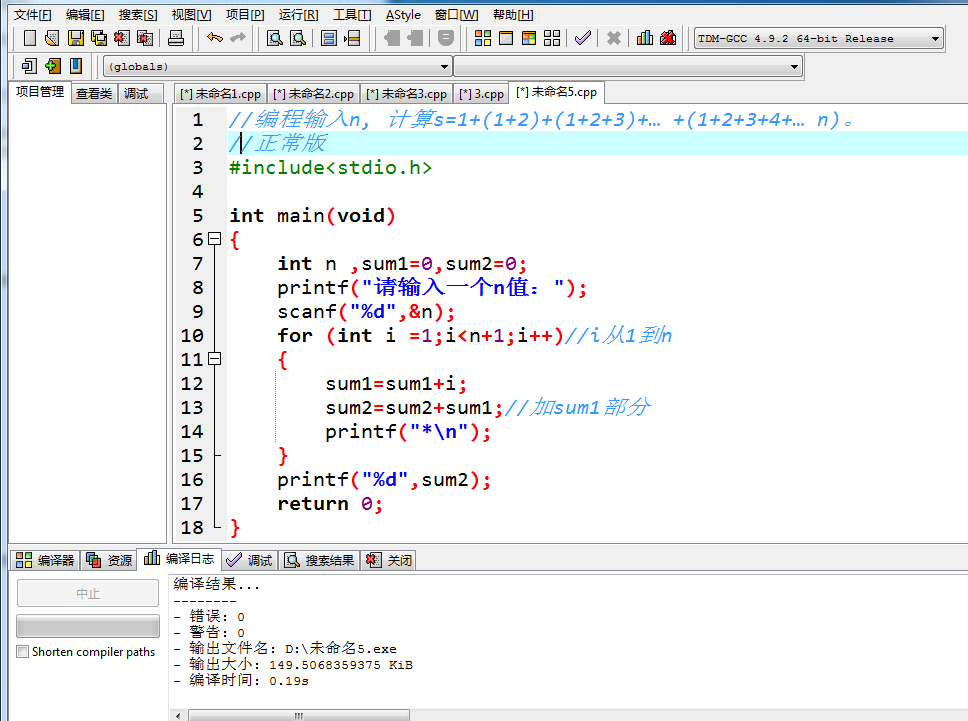This screenshot has width=968, height=721.
Task: Undo the last edit
Action: pos(214,38)
